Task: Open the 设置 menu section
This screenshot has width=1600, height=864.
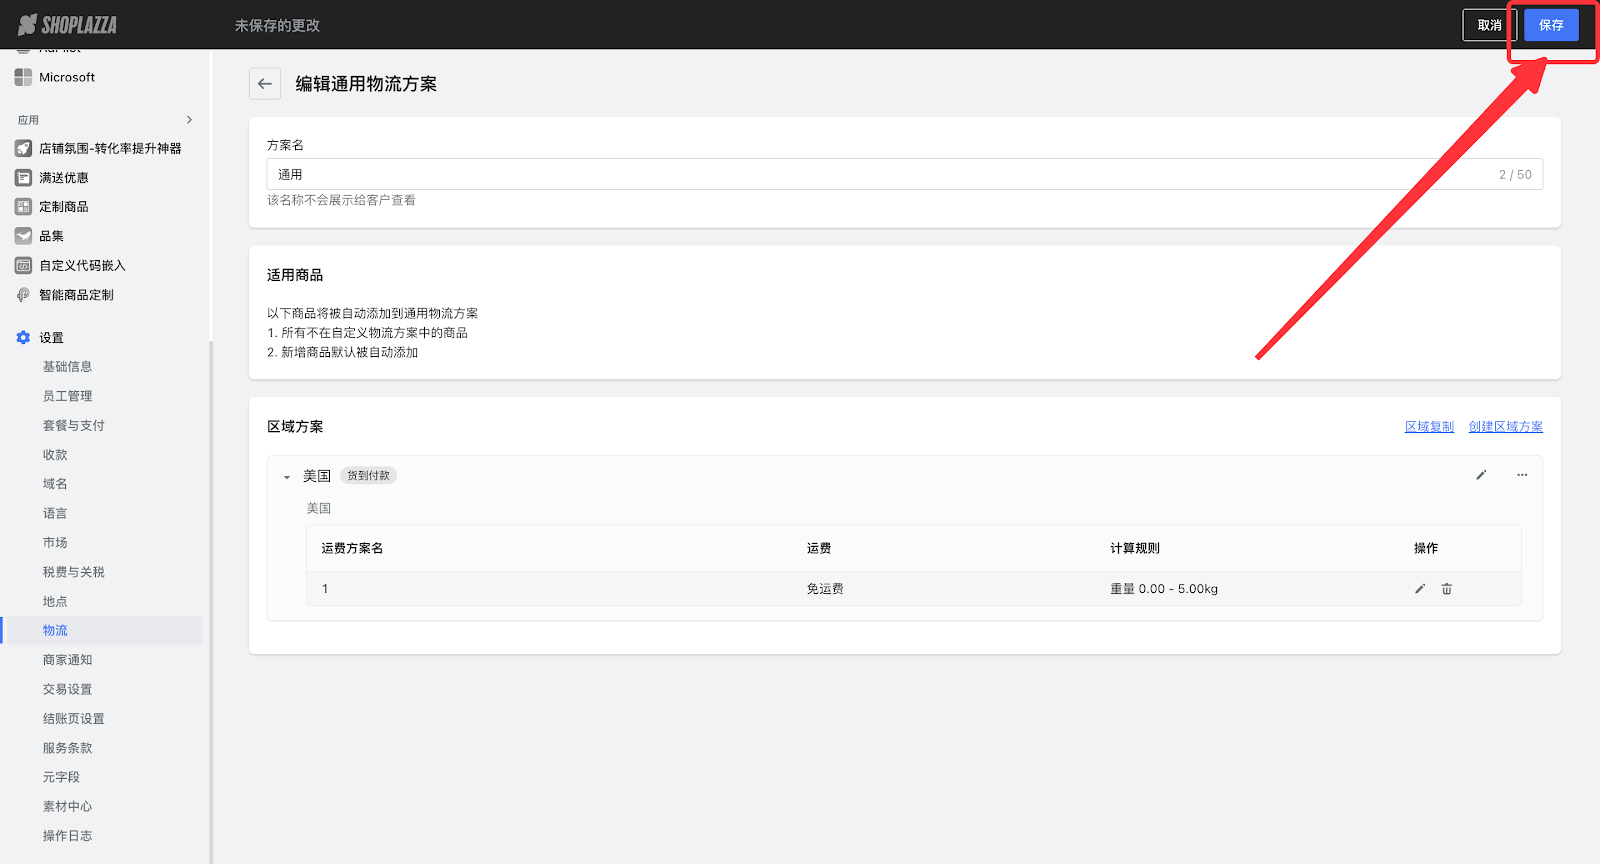Action: [51, 338]
